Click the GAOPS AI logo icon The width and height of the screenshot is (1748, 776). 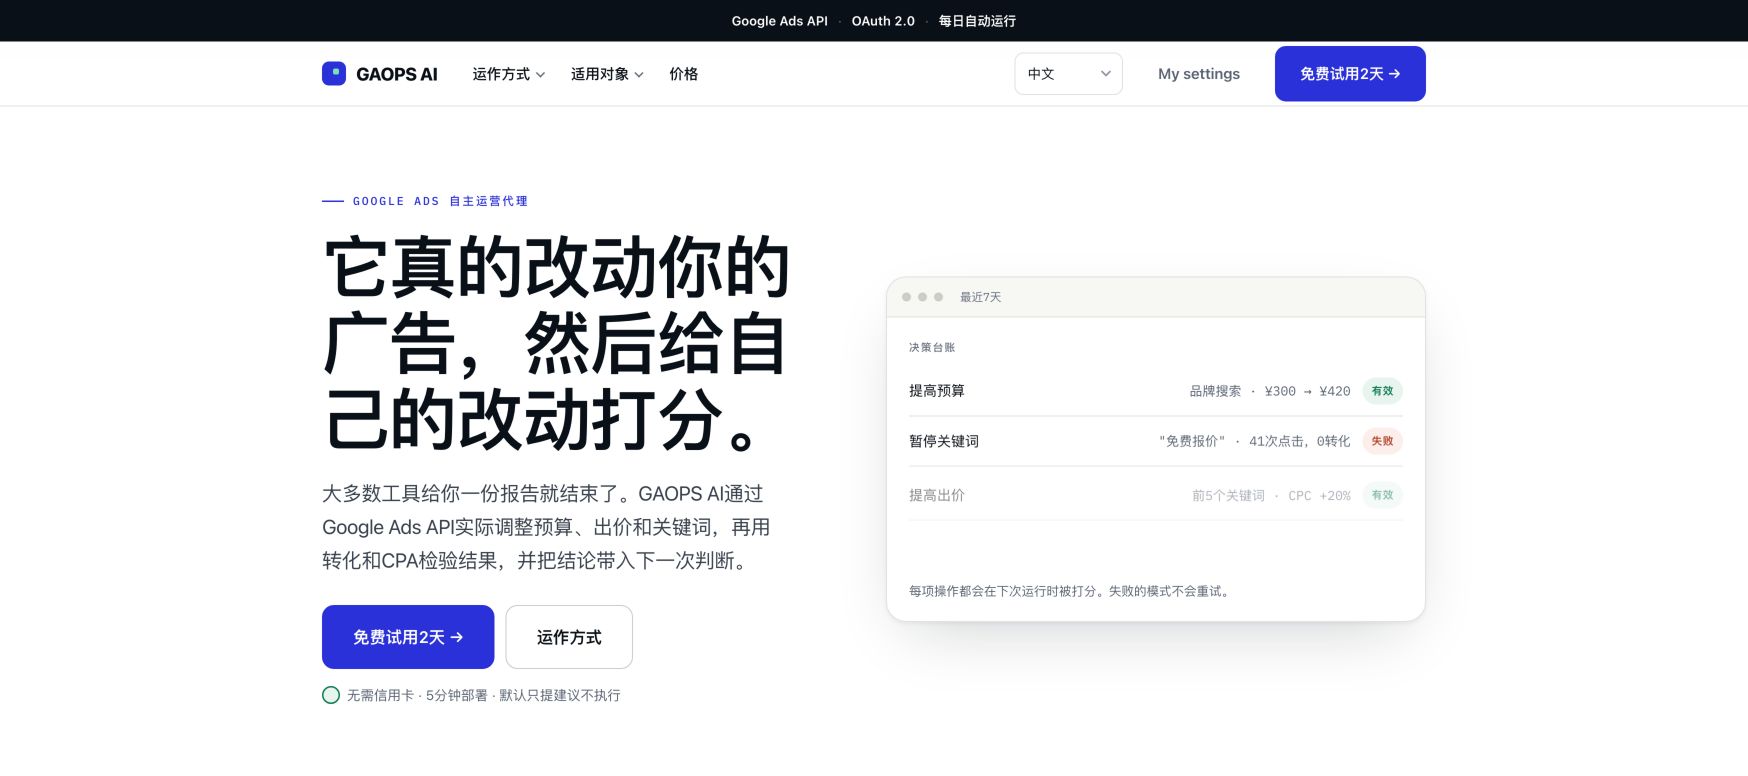(334, 73)
